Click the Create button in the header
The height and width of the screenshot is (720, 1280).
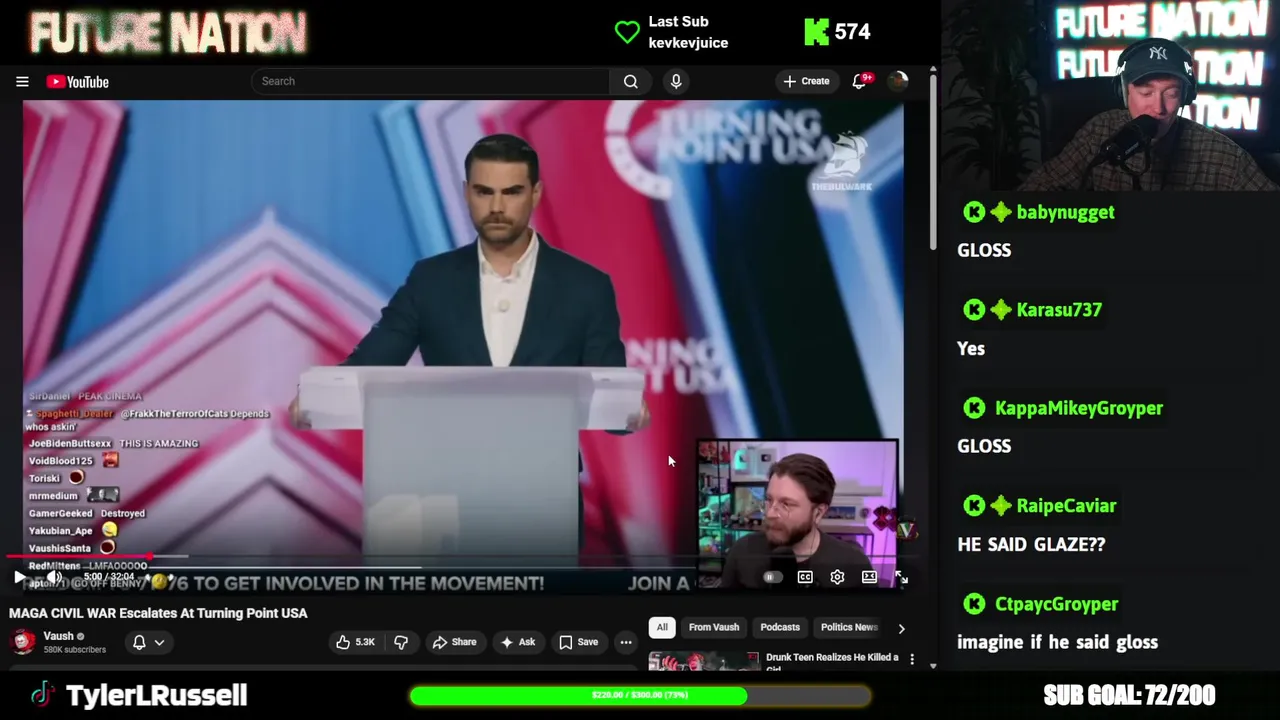click(806, 82)
